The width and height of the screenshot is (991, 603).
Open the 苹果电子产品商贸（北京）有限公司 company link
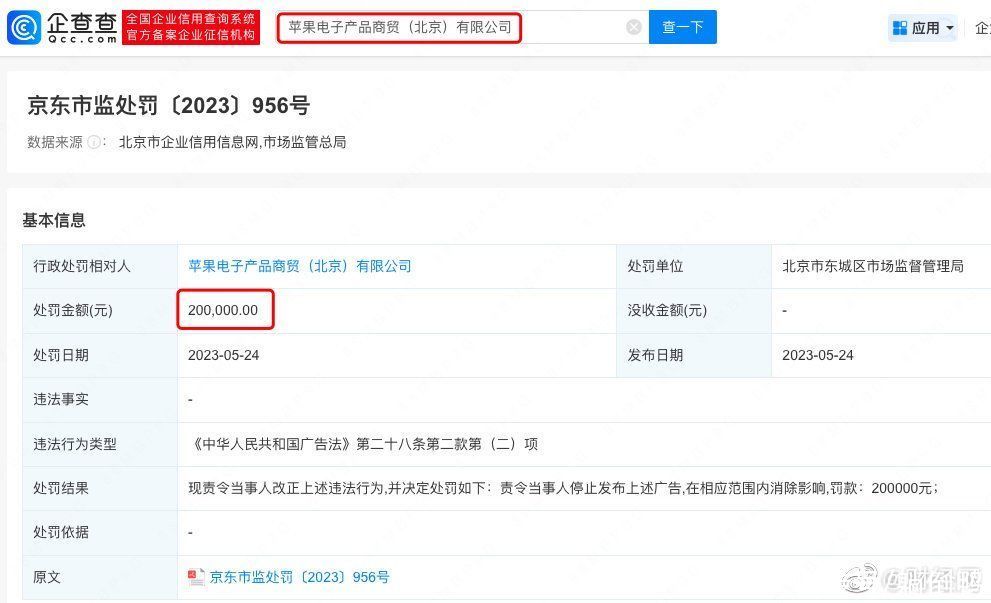click(x=300, y=266)
